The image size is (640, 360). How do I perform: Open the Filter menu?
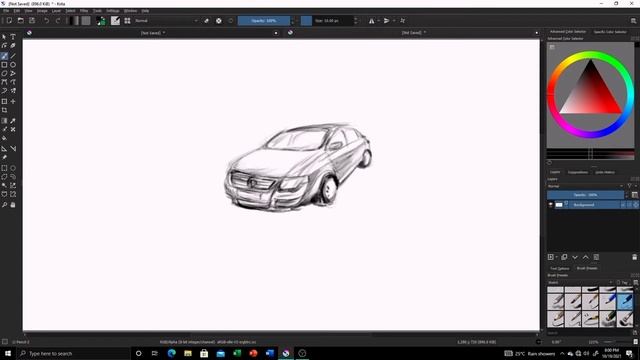(x=84, y=11)
